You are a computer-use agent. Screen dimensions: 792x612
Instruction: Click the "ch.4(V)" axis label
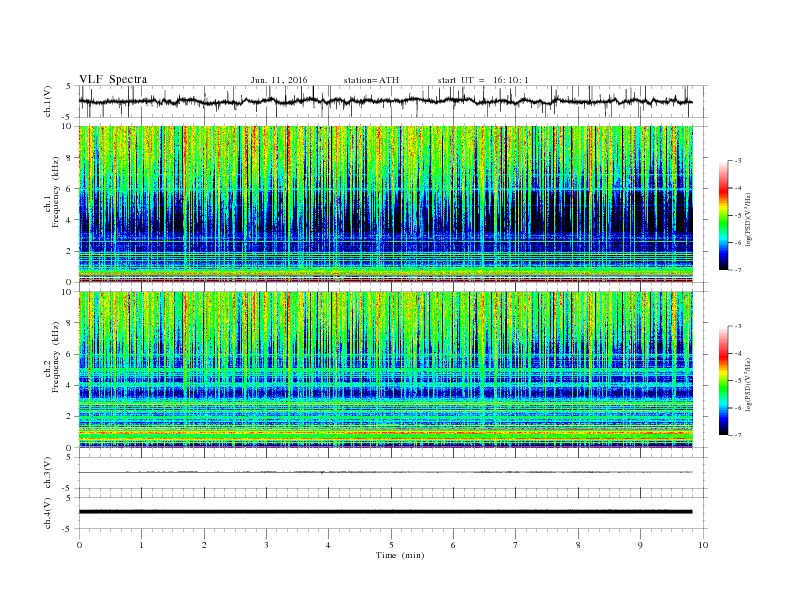[48, 513]
